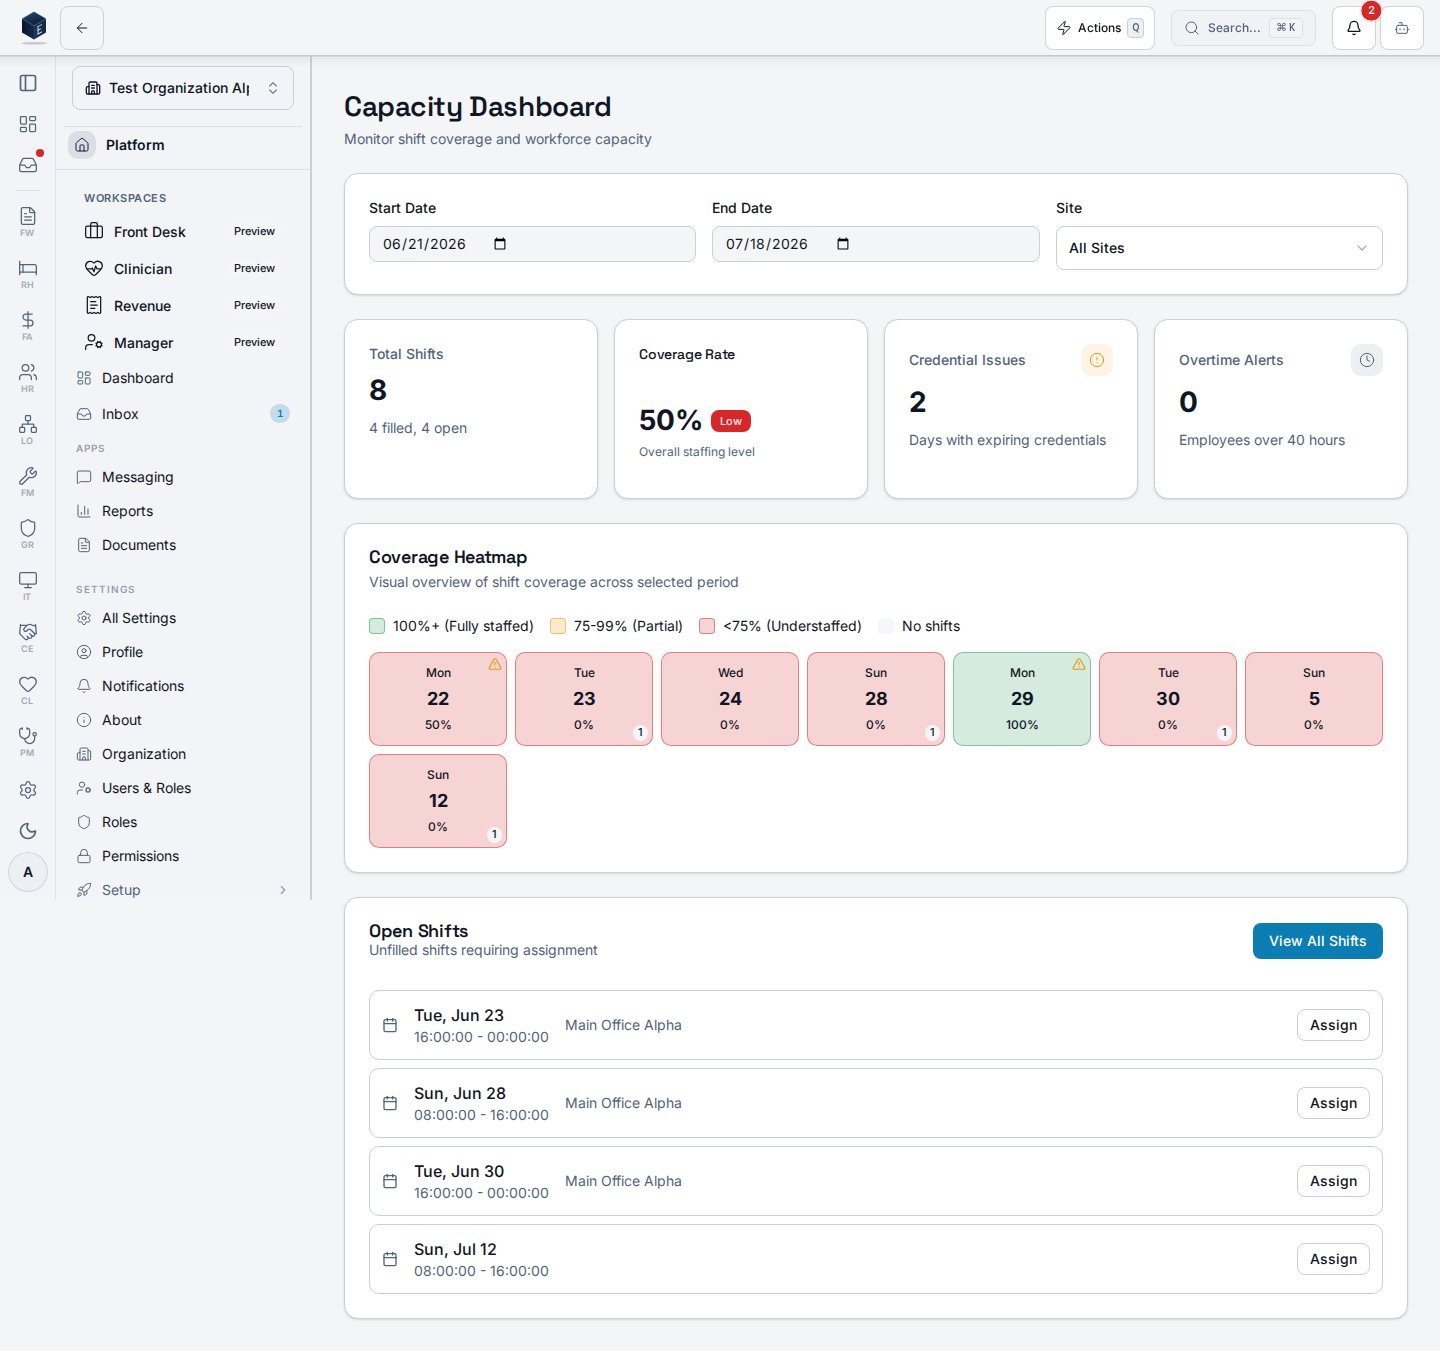Click the Coverage Rate Low badge
The width and height of the screenshot is (1440, 1351).
(731, 421)
